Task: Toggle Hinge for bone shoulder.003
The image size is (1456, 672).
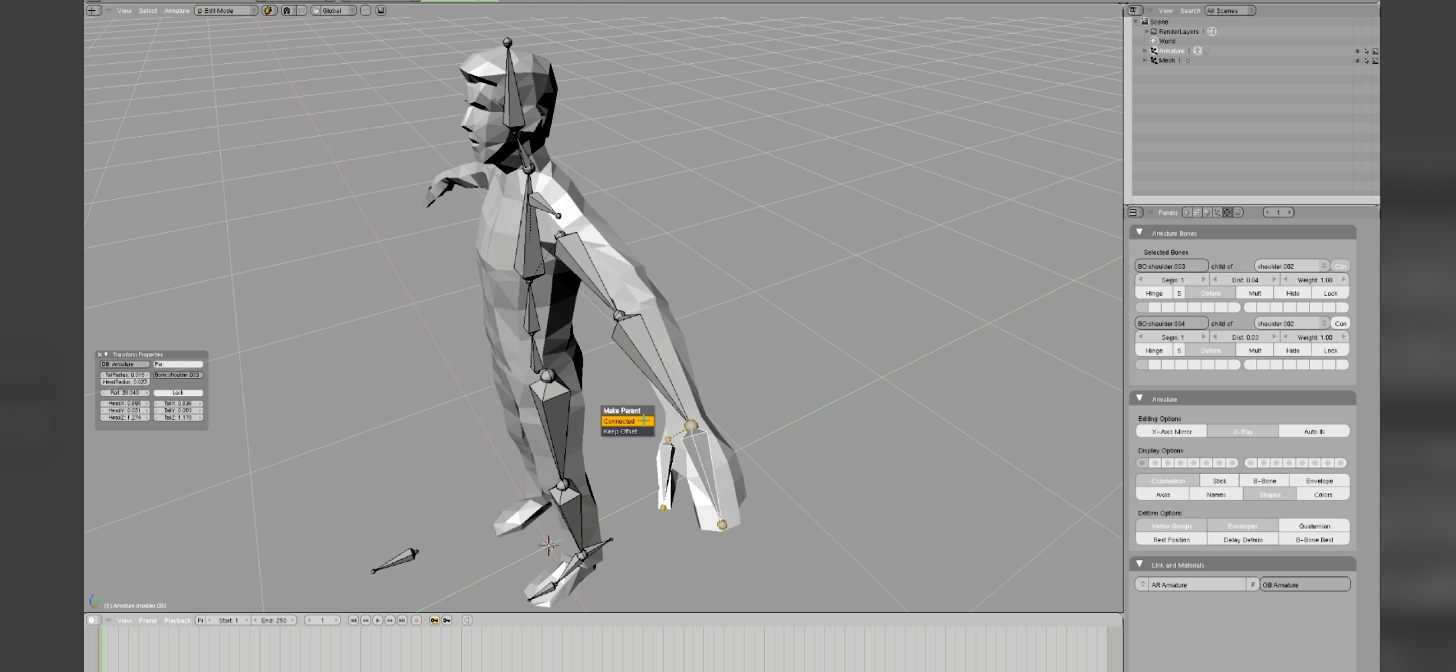Action: [1154, 294]
